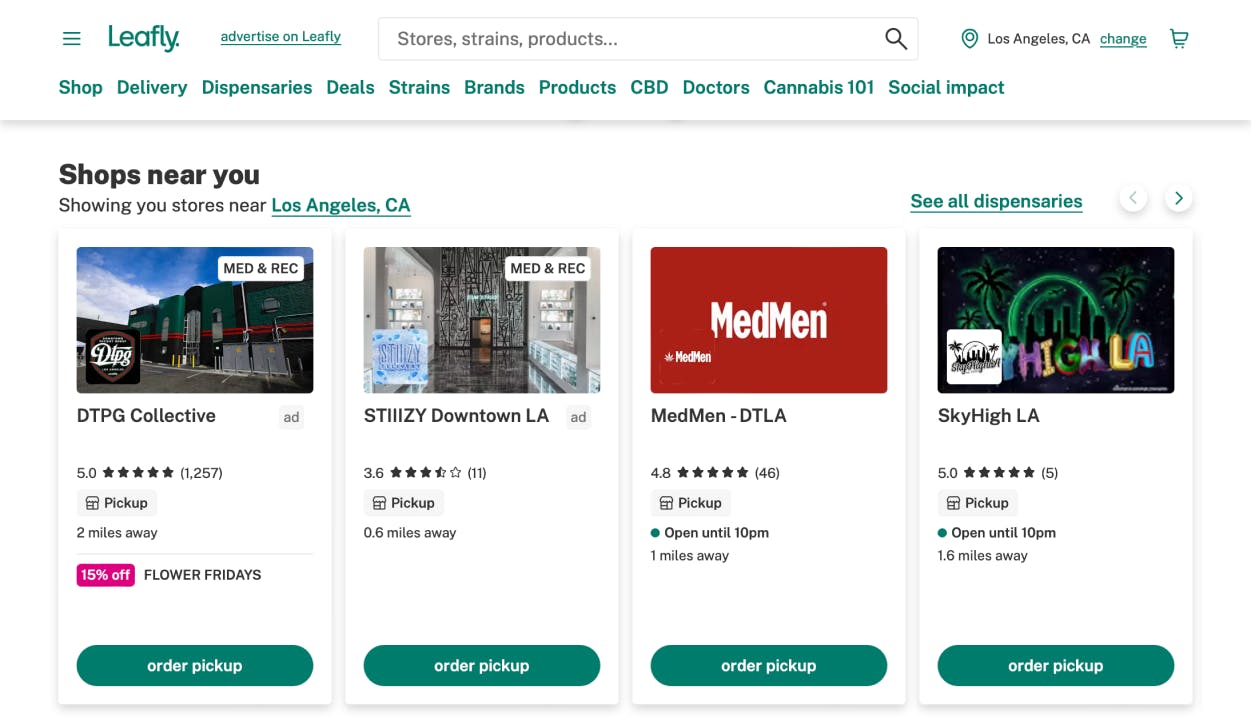Click the Pickup tag on MedMen - DTLA

tap(691, 503)
